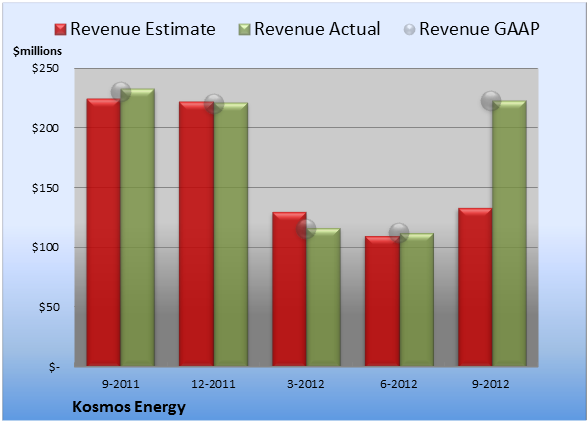Select the green actual bar for 3-2012
The width and height of the screenshot is (588, 422).
[x=324, y=297]
